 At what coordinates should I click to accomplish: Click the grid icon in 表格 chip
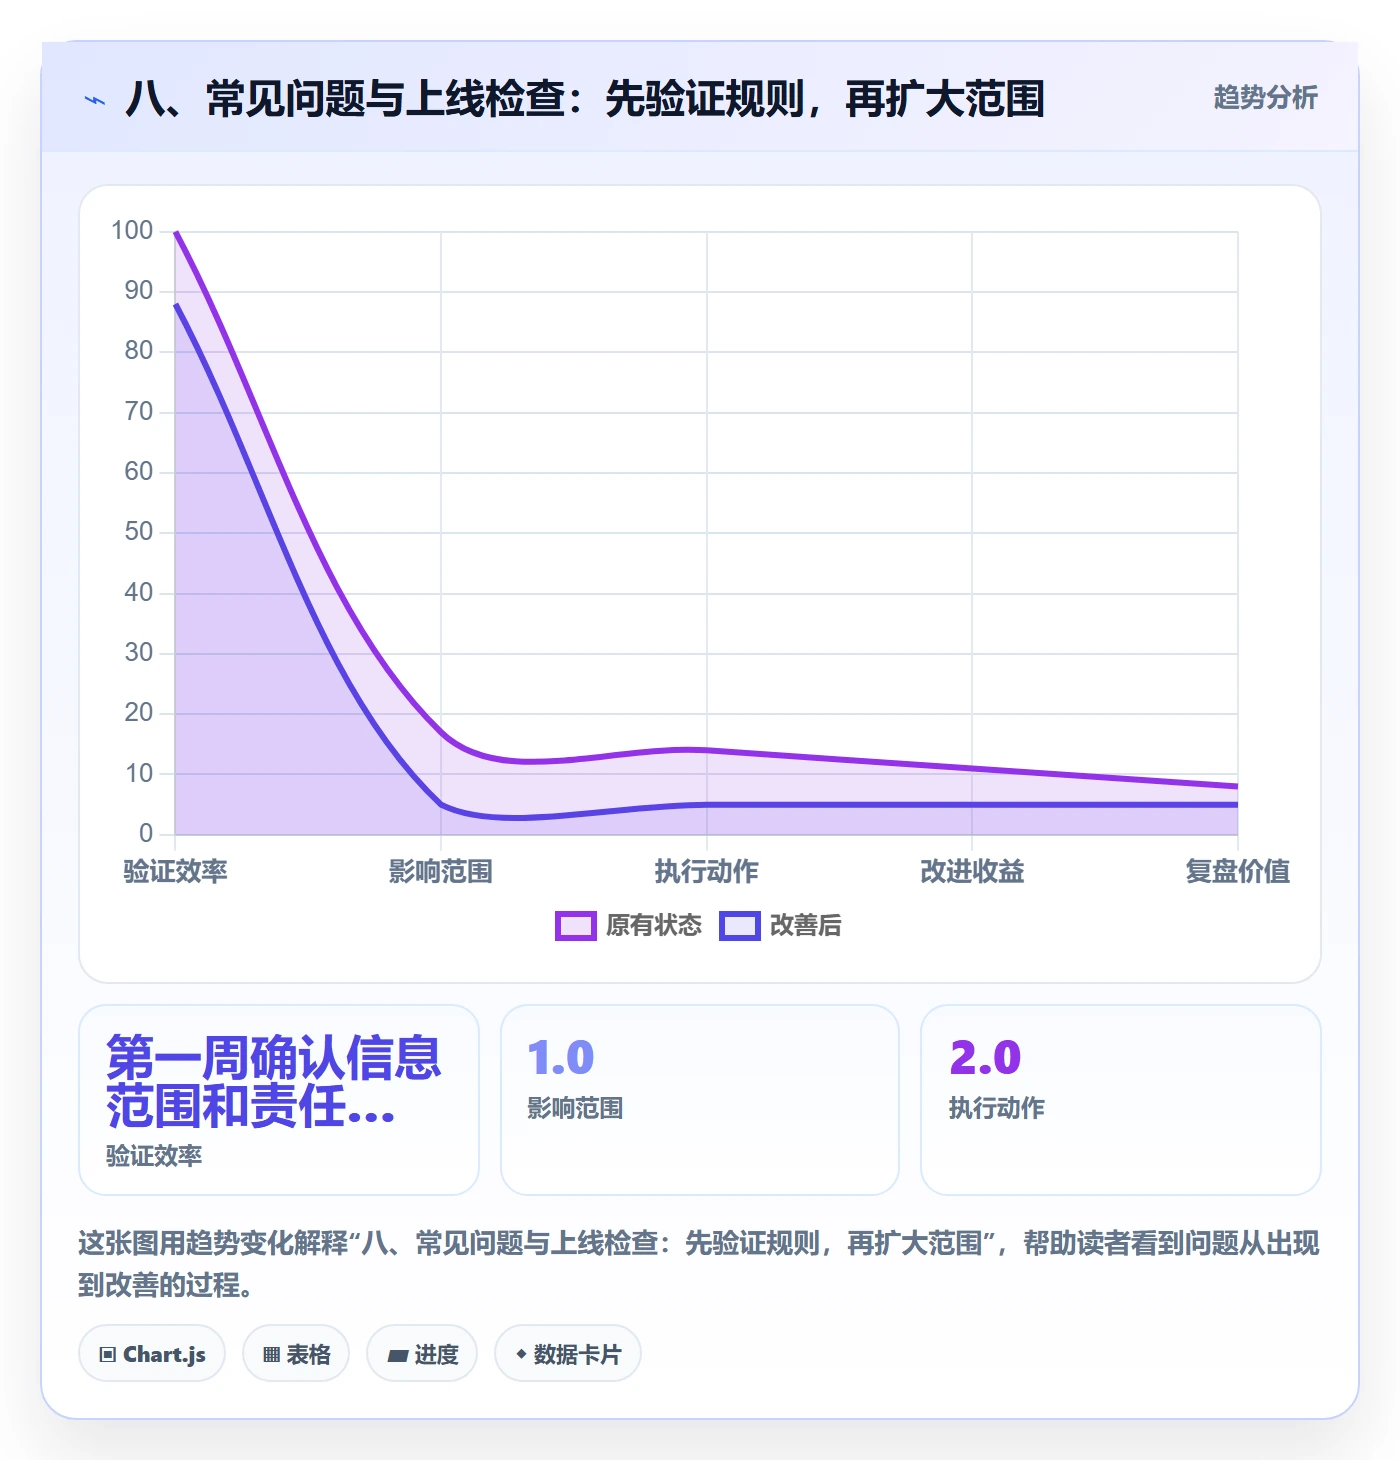point(271,1355)
